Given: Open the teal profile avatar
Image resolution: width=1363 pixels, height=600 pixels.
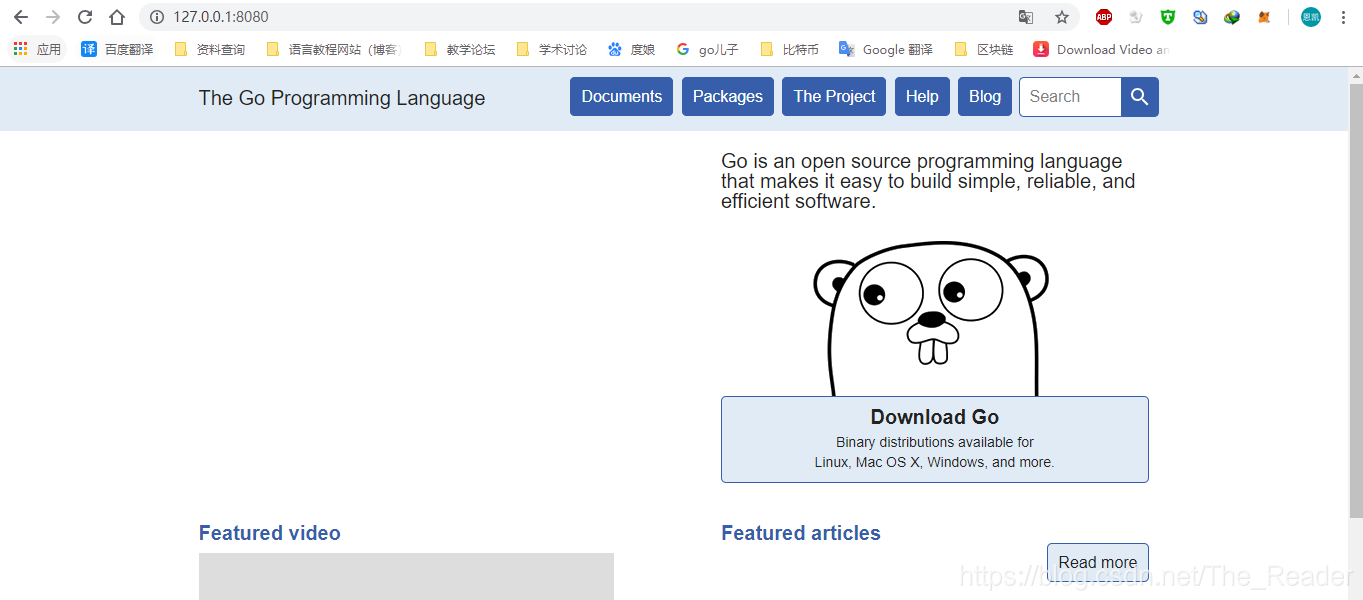Looking at the screenshot, I should (1311, 17).
